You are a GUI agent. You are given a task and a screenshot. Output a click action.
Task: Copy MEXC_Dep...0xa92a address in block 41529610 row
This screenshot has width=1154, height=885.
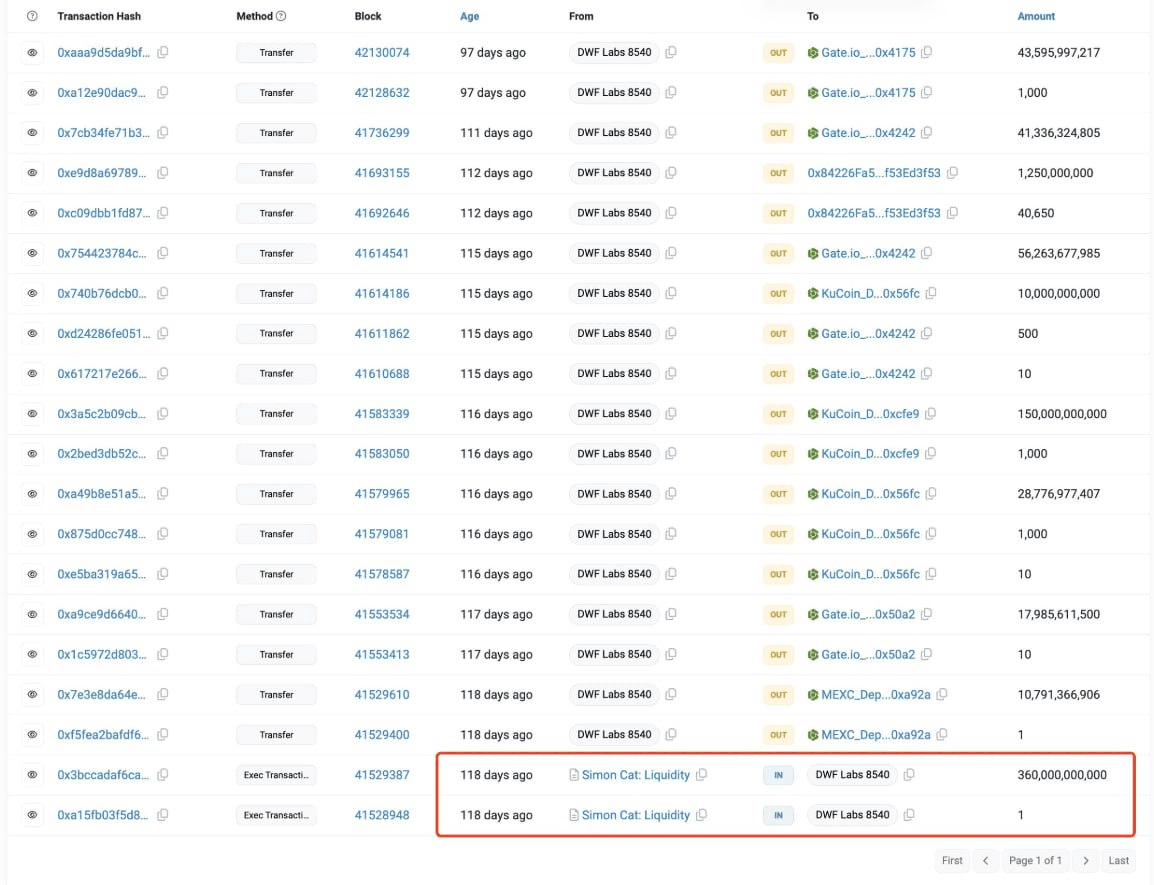(x=942, y=694)
